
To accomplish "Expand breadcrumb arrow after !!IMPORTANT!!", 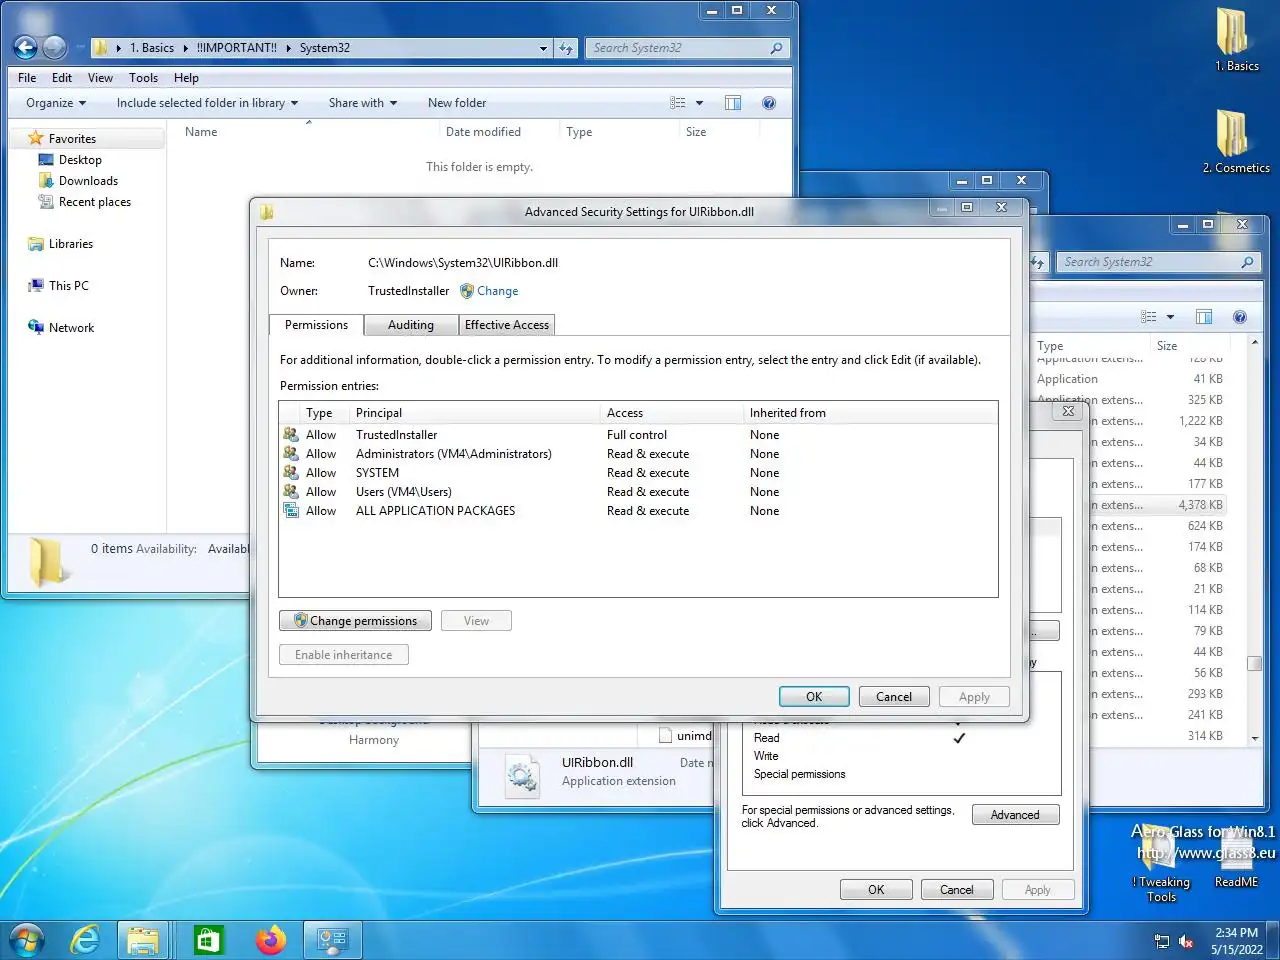I will pos(289,48).
